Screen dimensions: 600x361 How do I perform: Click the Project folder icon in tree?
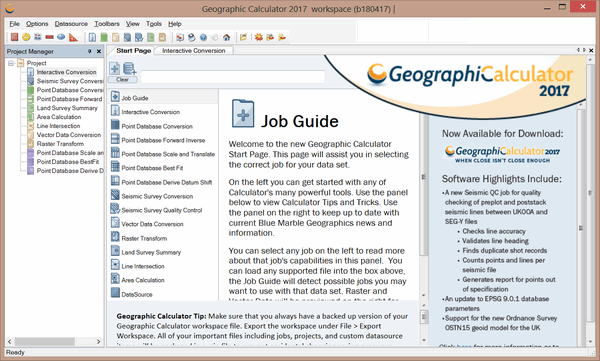point(21,63)
